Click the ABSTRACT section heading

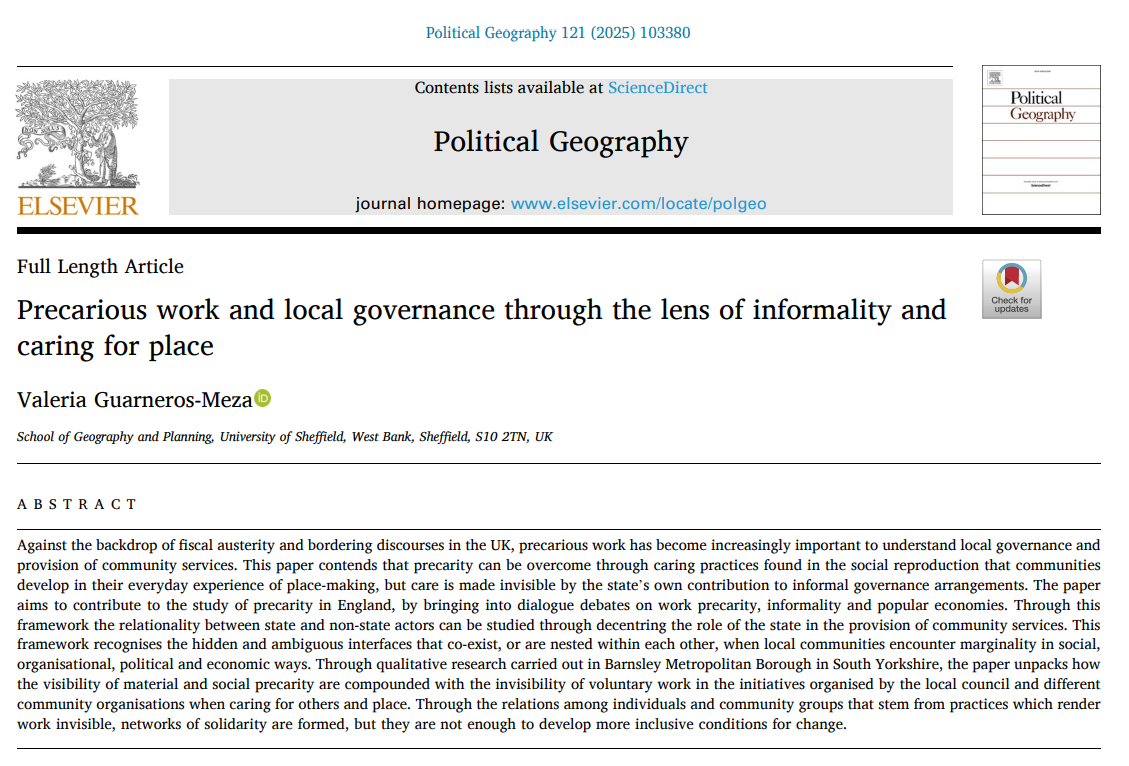click(77, 504)
